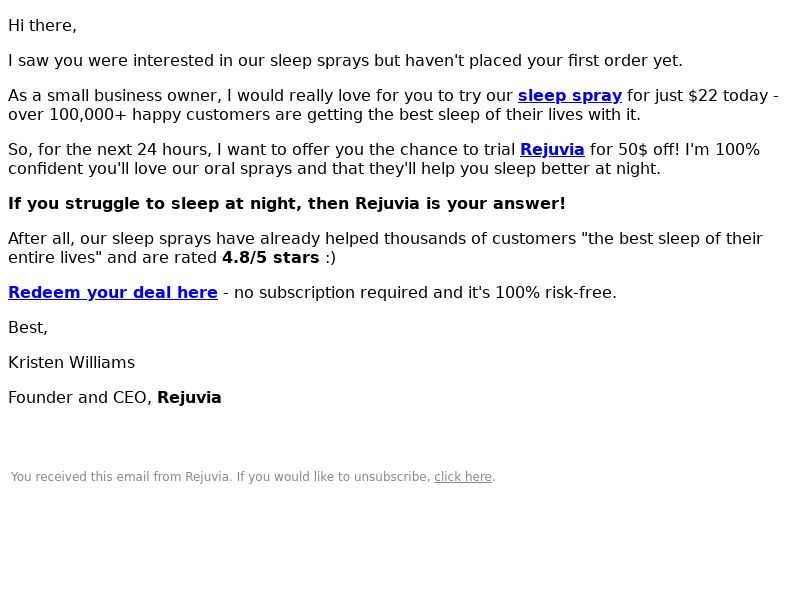800x600 pixels.
Task: Click the "100% risk-free" phrase
Action: click(556, 293)
